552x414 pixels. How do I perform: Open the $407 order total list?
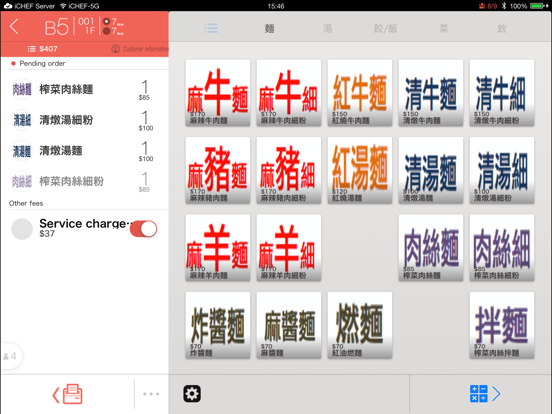[x=43, y=49]
